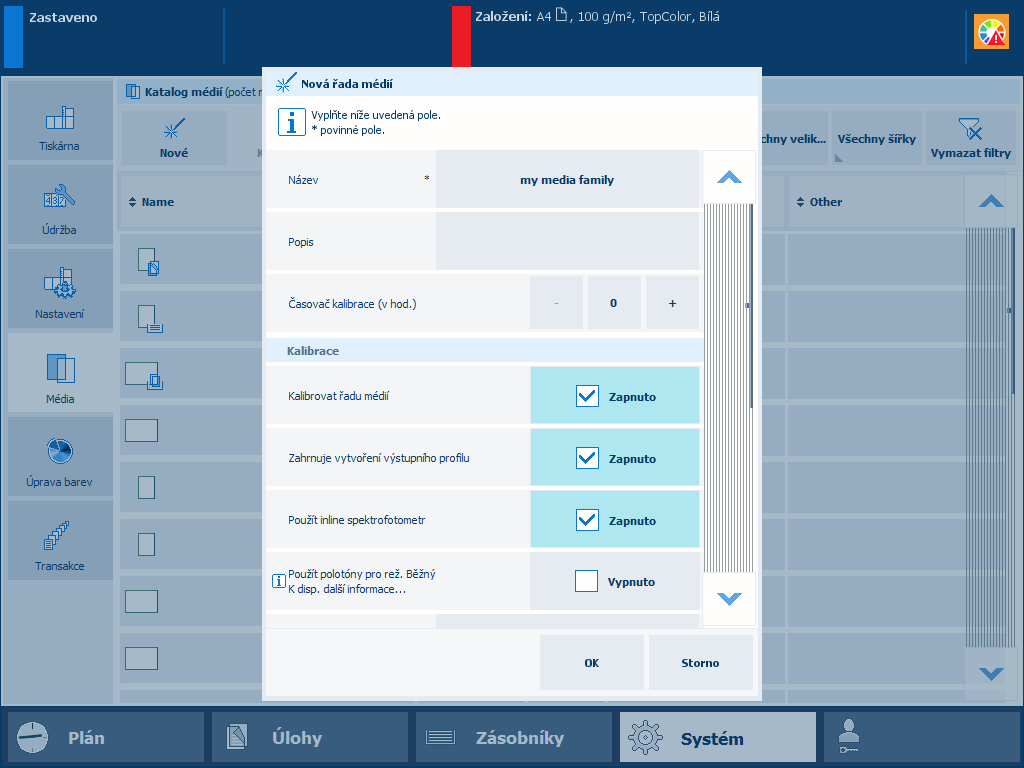Open the Úprava barev color adjustment
The height and width of the screenshot is (768, 1024).
point(60,457)
